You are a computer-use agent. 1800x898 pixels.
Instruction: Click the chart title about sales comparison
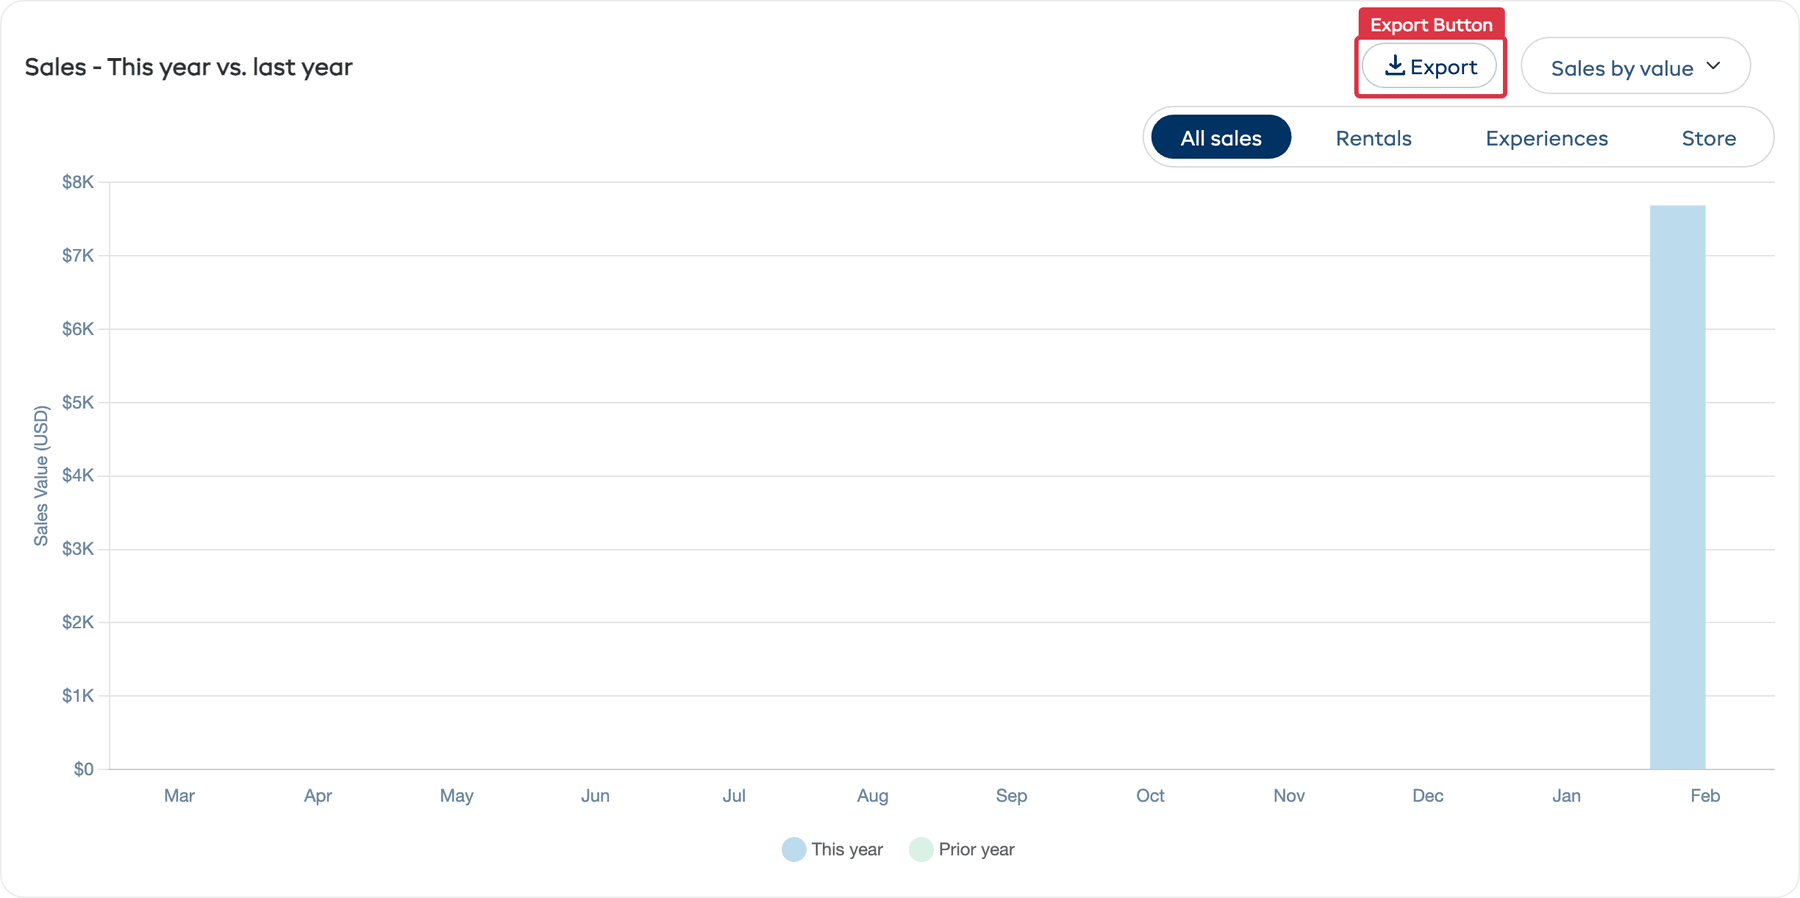pos(189,67)
